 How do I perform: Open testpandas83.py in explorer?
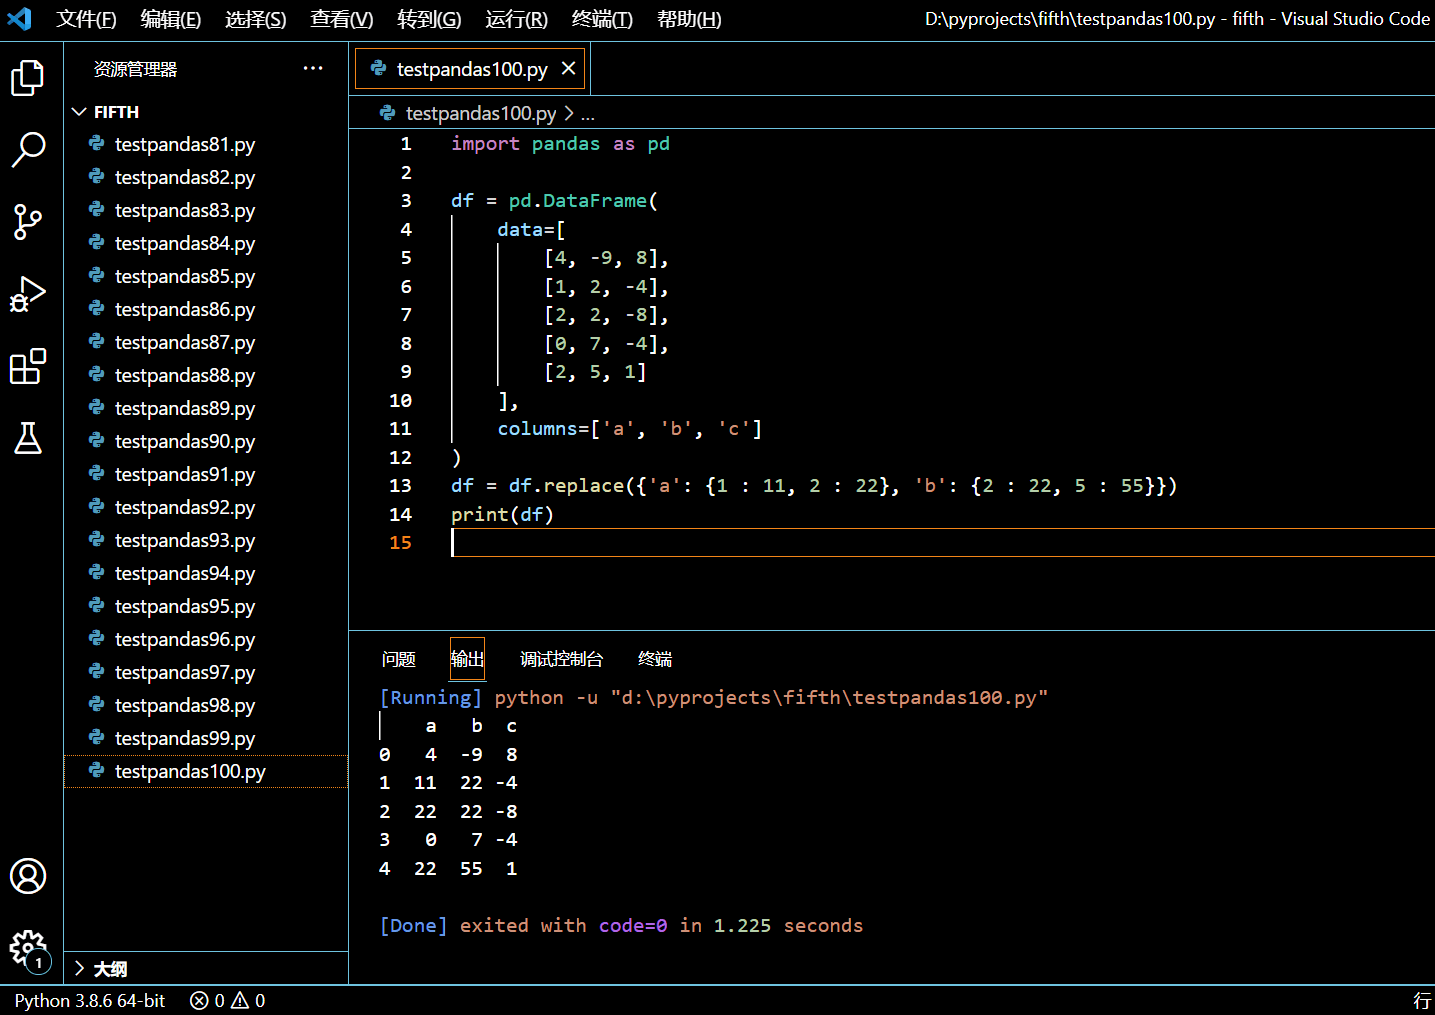click(206, 210)
